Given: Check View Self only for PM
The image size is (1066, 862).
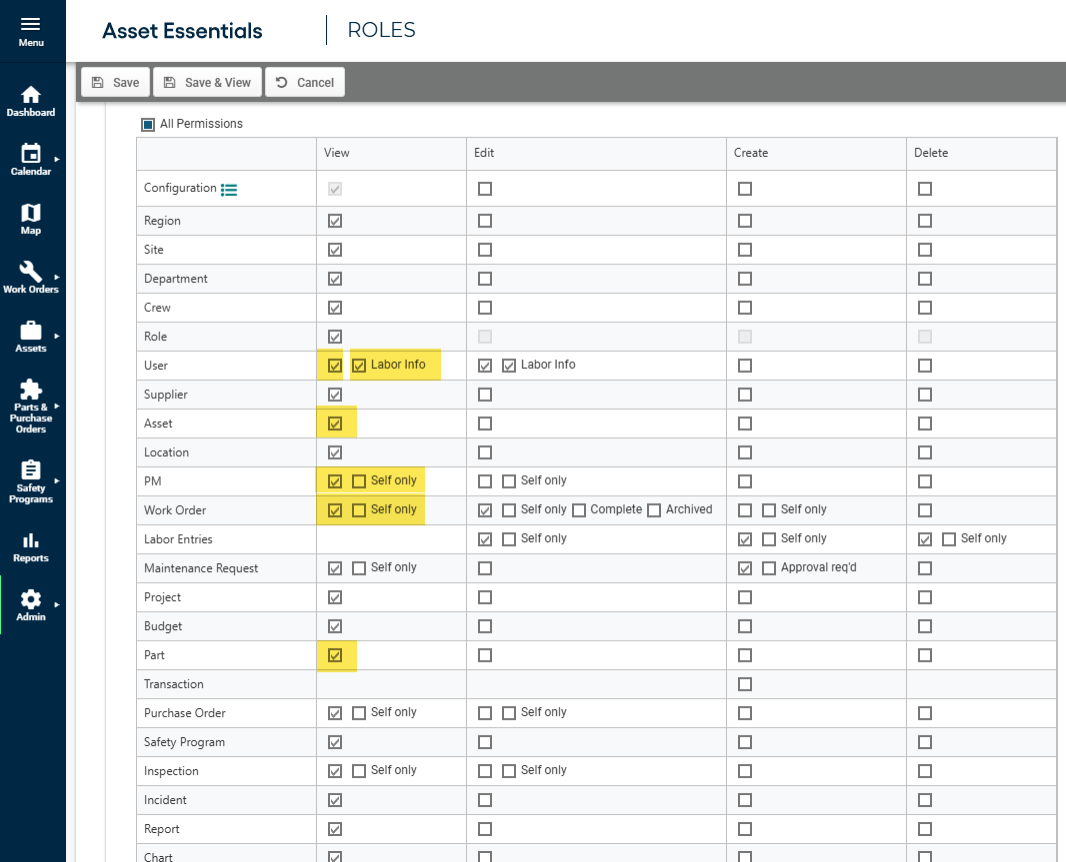Looking at the screenshot, I should 359,481.
